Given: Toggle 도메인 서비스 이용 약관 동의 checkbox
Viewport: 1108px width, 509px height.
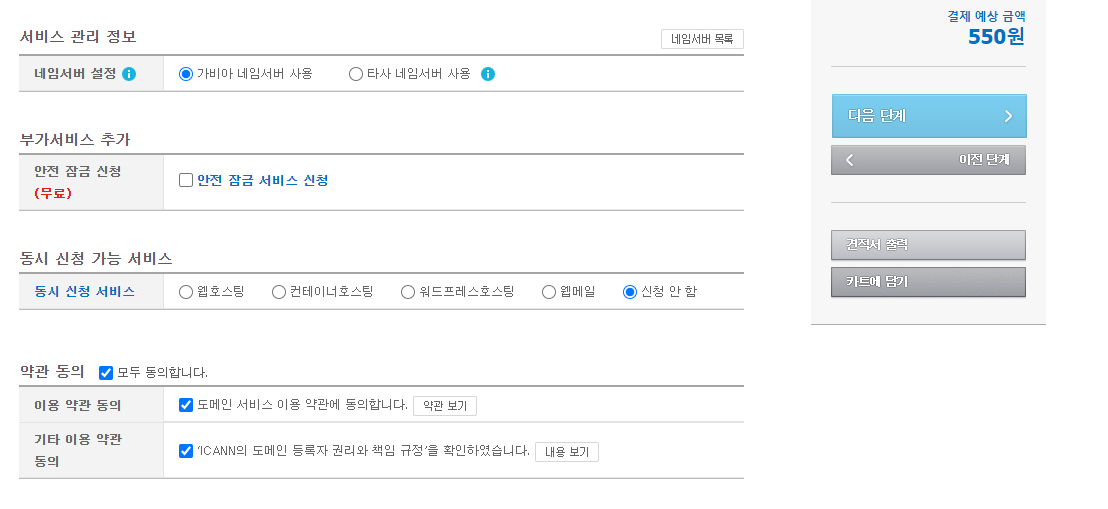Looking at the screenshot, I should click(x=186, y=405).
